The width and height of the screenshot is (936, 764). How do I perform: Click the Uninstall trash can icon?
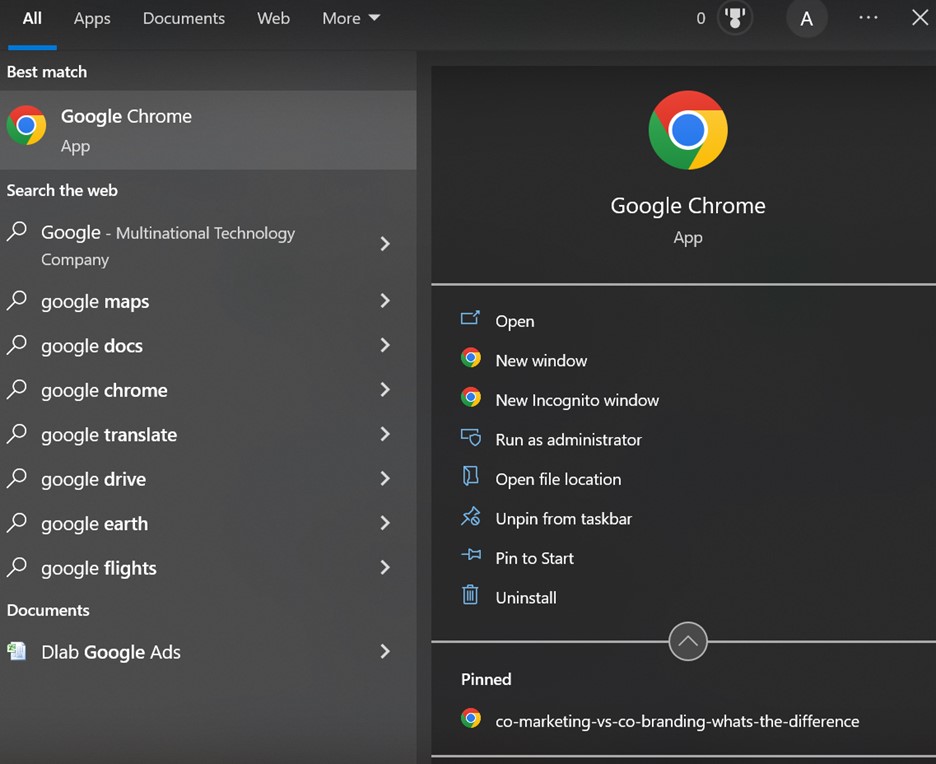(470, 596)
